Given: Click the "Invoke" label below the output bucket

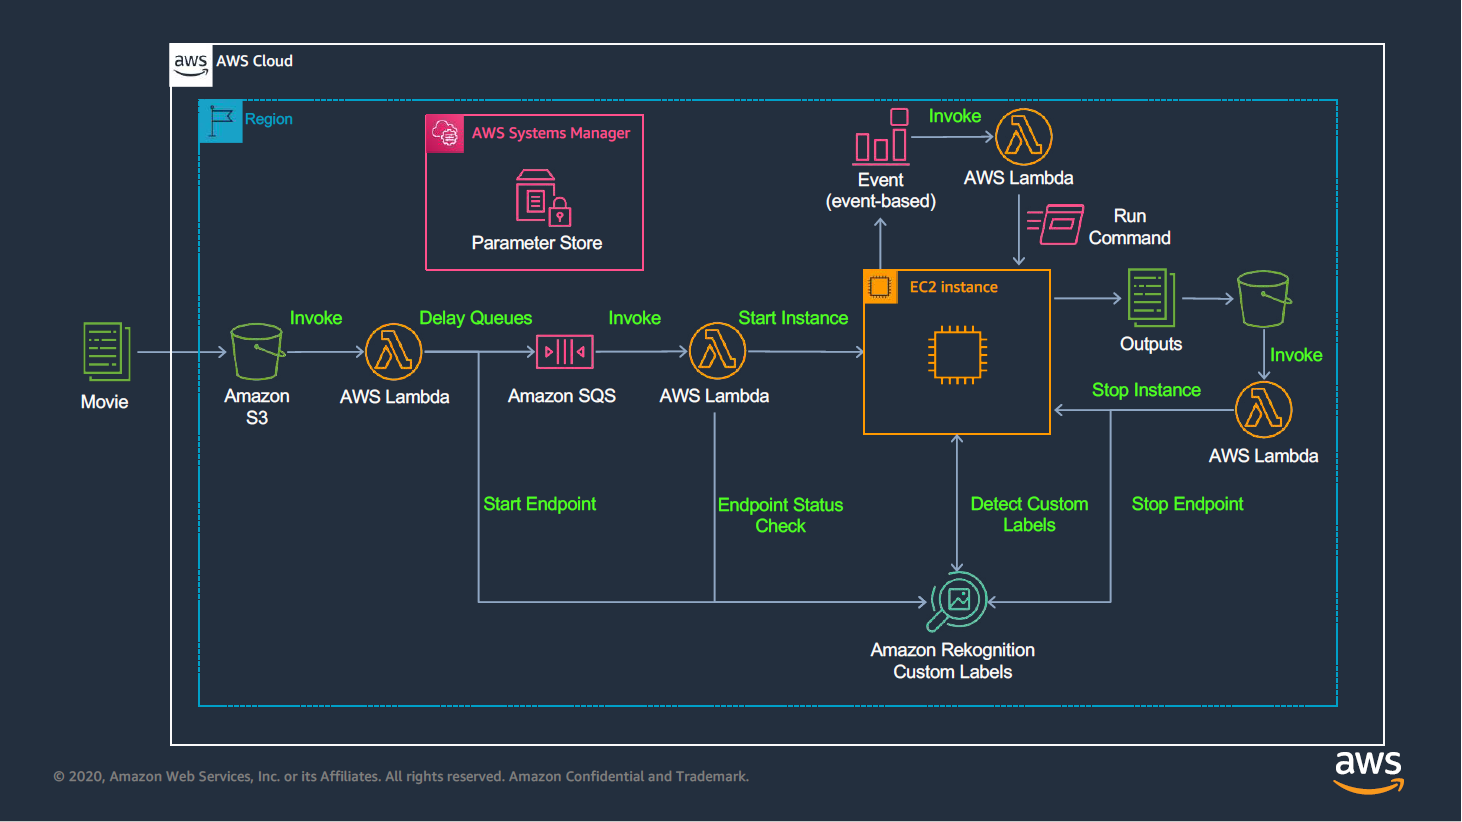Looking at the screenshot, I should (x=1296, y=355).
